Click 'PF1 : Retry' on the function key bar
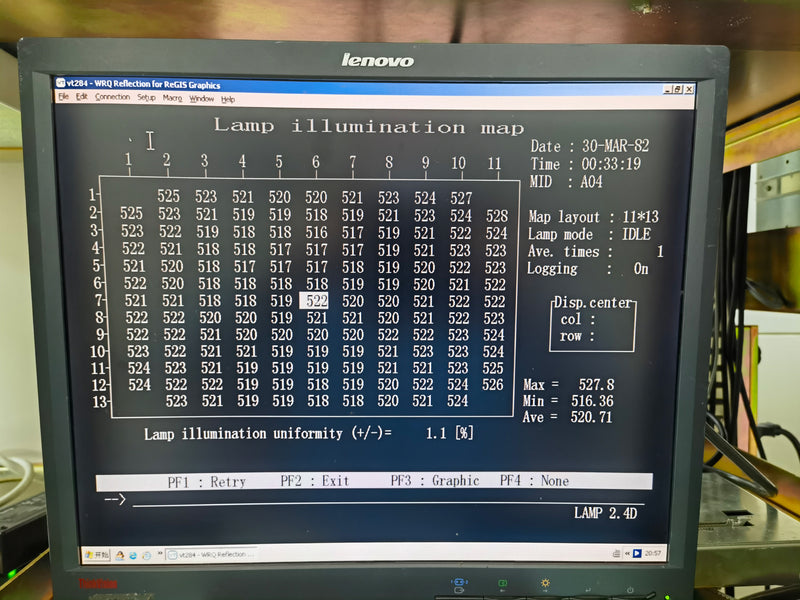 tap(207, 482)
